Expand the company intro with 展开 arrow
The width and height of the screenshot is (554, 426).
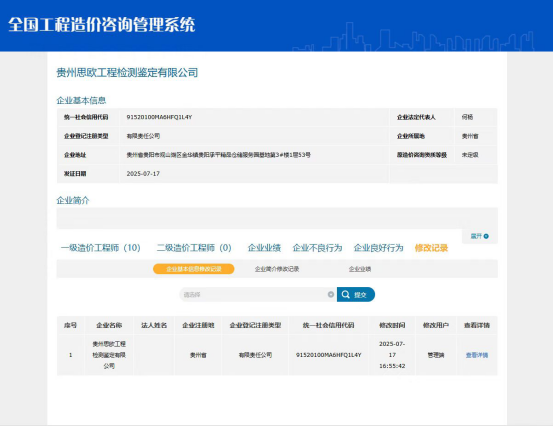[x=479, y=236]
